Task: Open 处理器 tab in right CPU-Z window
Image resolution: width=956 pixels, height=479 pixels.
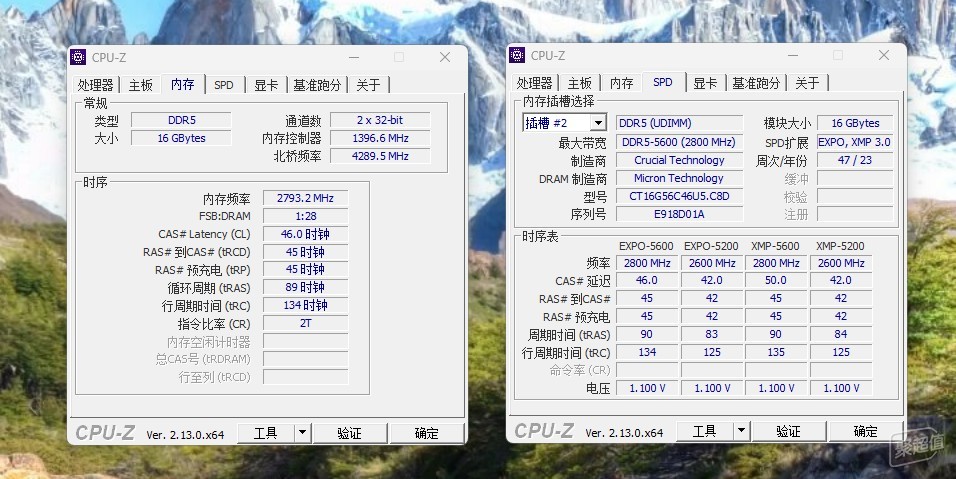Action: (534, 83)
